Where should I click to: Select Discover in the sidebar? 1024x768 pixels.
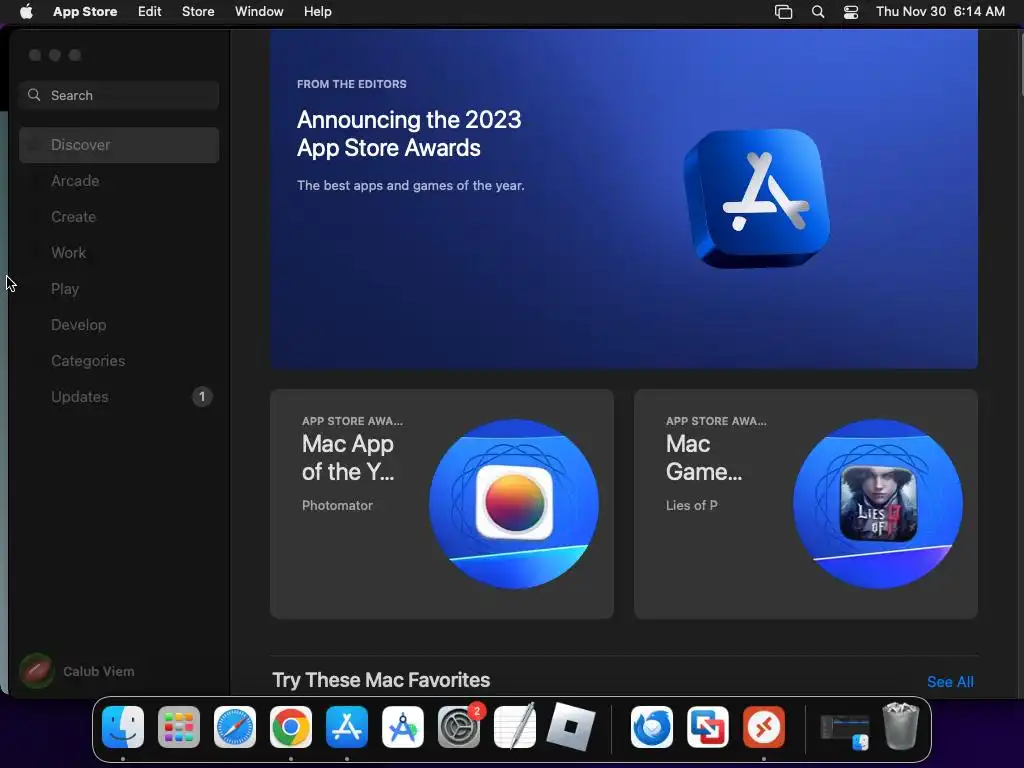click(x=119, y=145)
